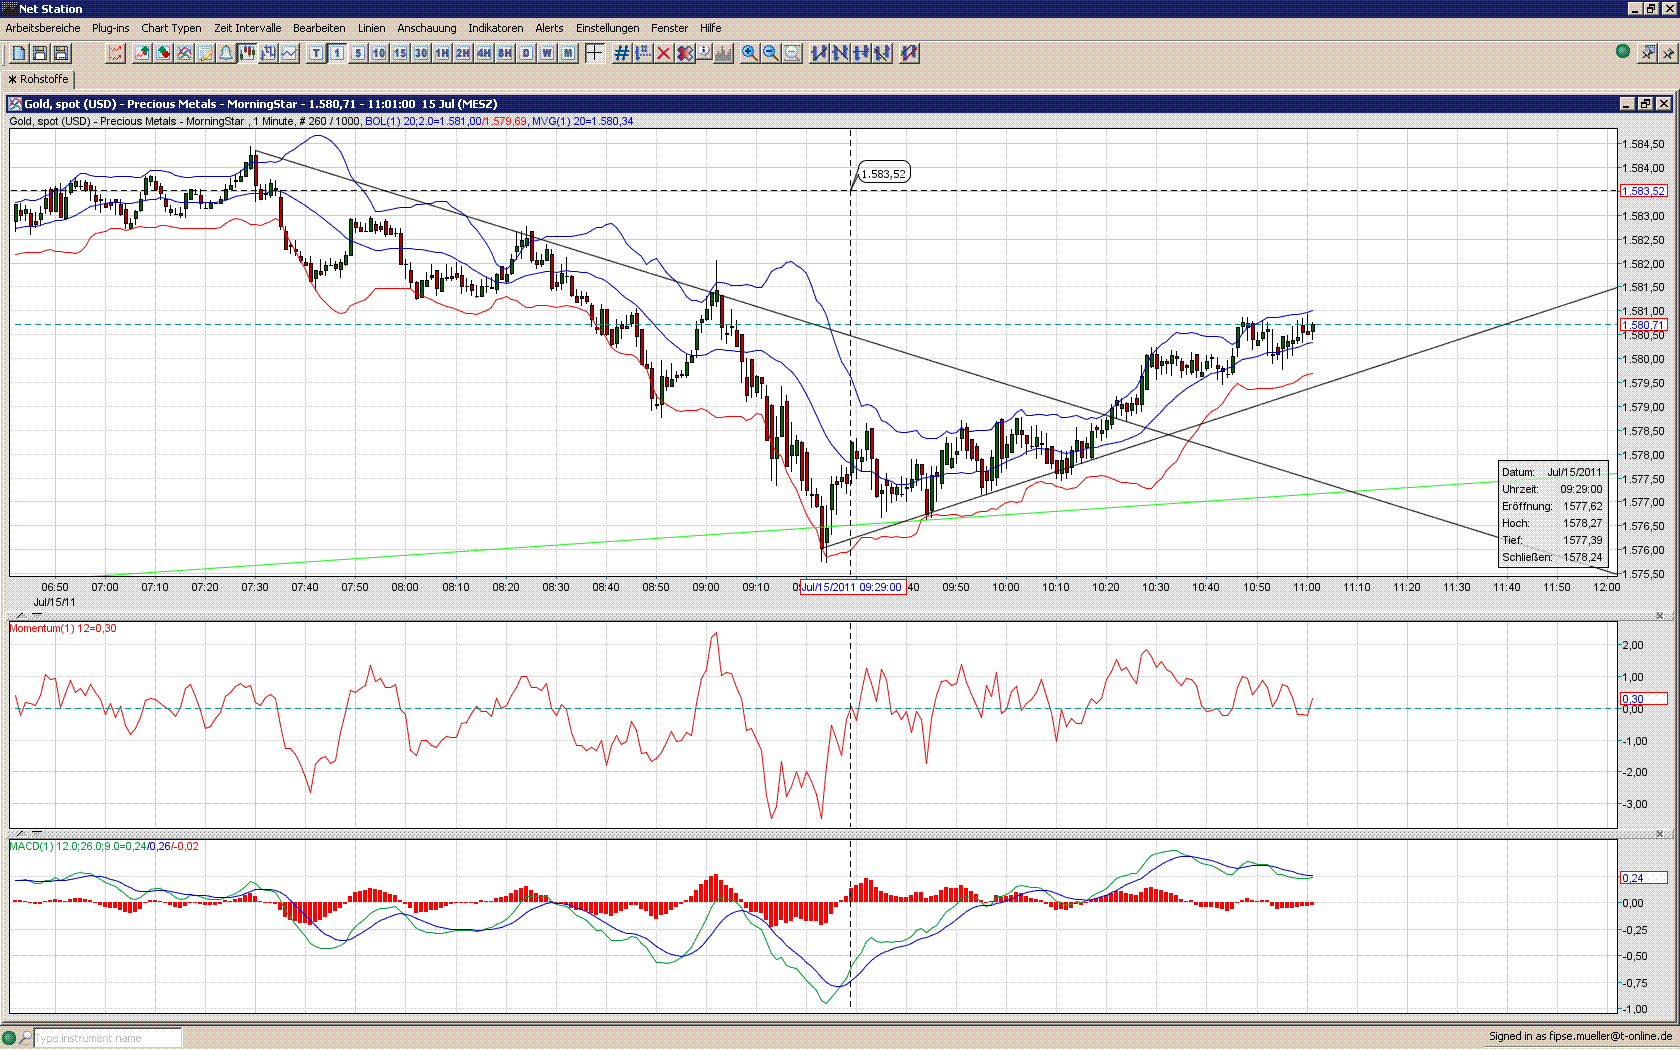This screenshot has width=1680, height=1050.
Task: Select the 4H interval button
Action: point(484,53)
